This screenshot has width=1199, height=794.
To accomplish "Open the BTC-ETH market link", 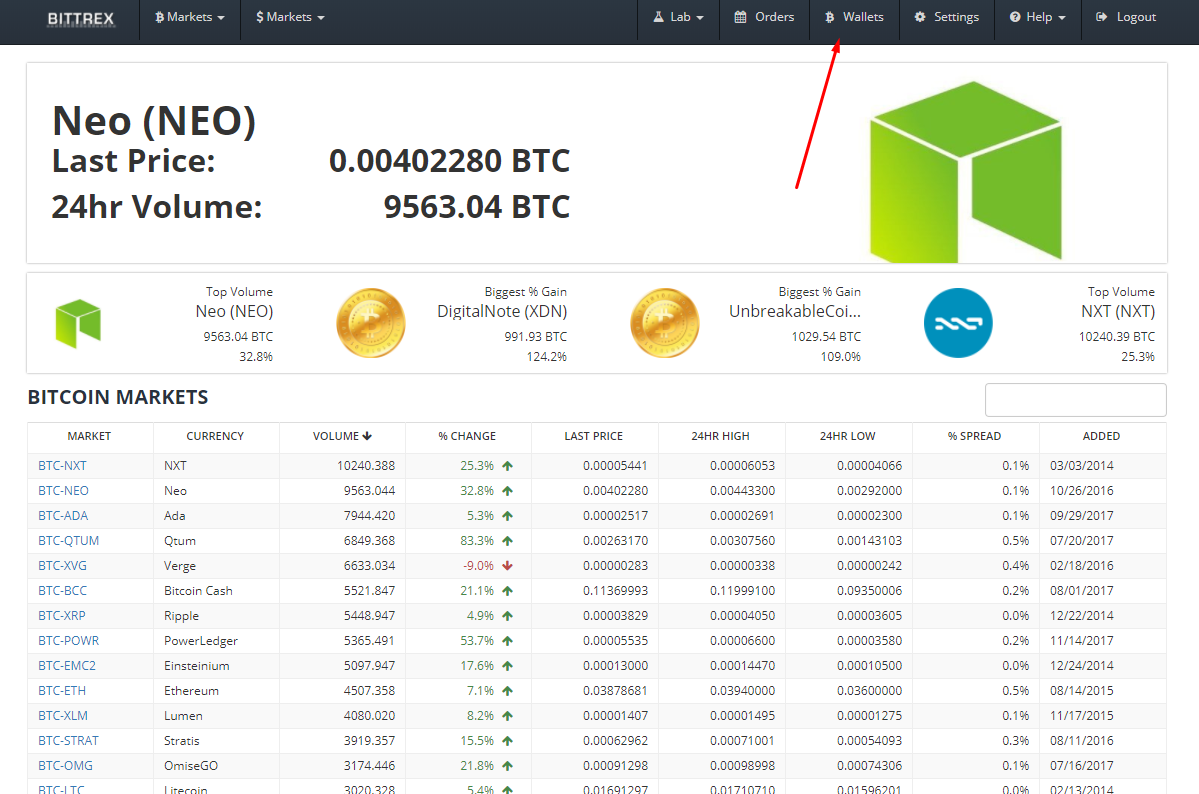I will (62, 691).
